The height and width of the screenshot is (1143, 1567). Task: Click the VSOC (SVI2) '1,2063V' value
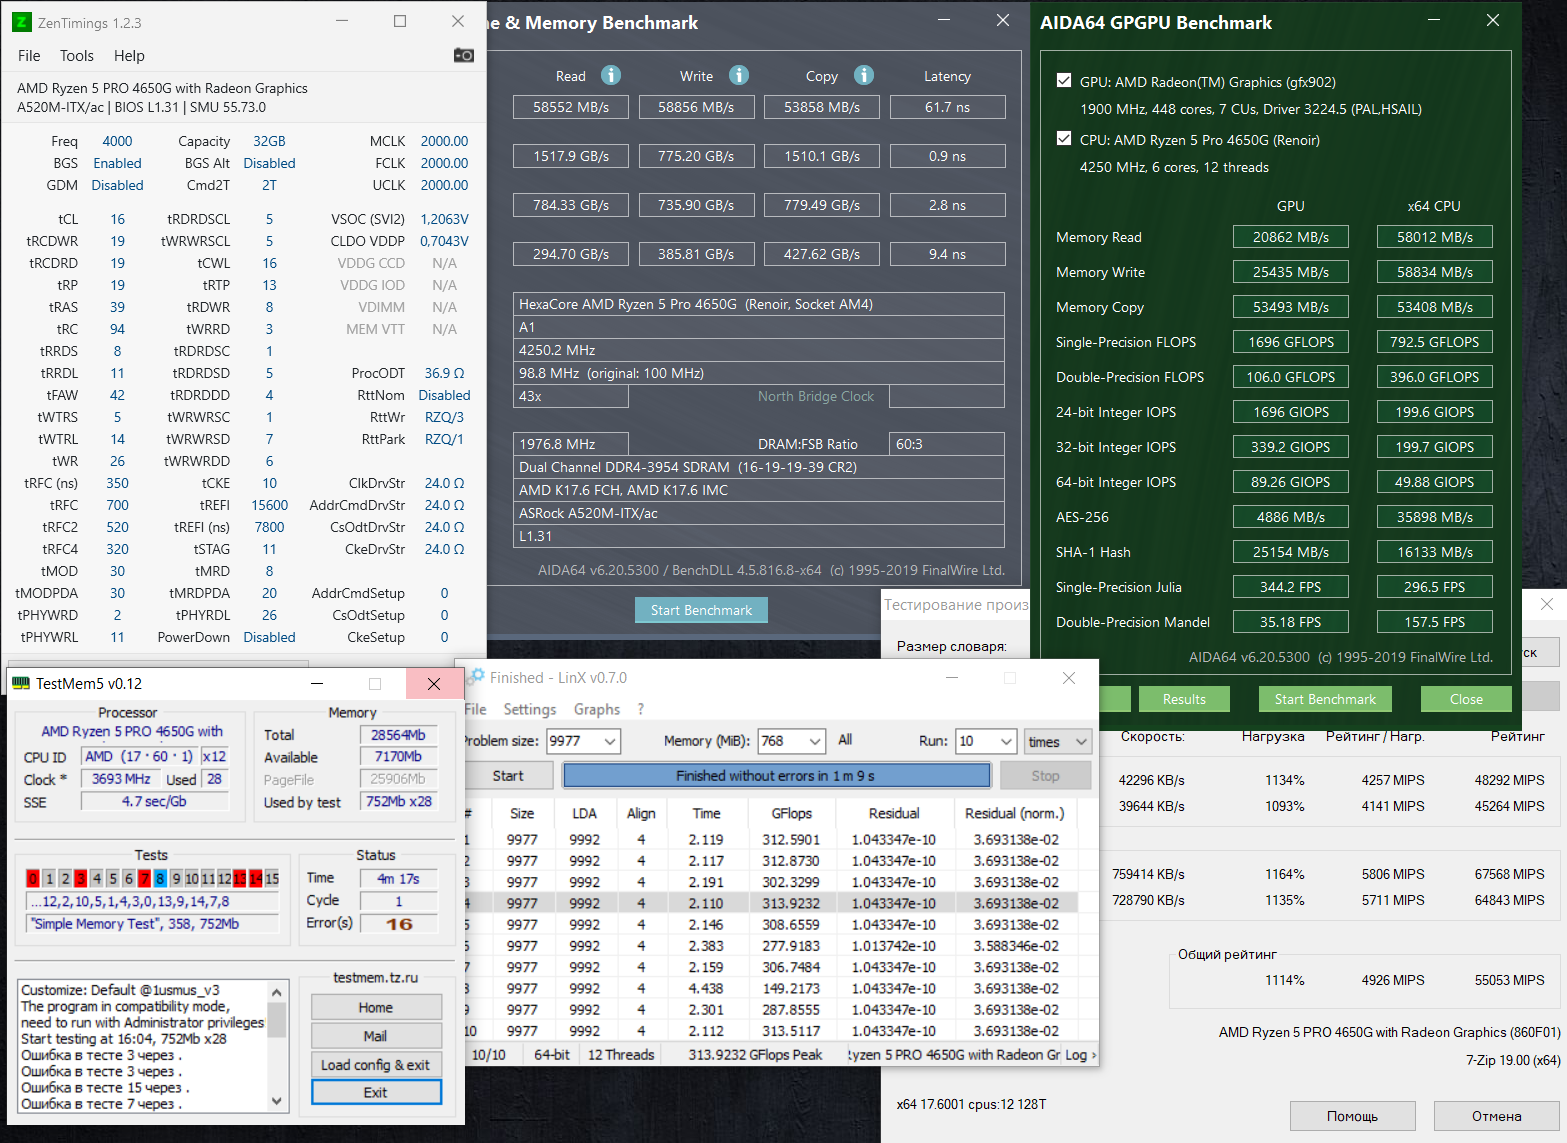click(x=444, y=219)
